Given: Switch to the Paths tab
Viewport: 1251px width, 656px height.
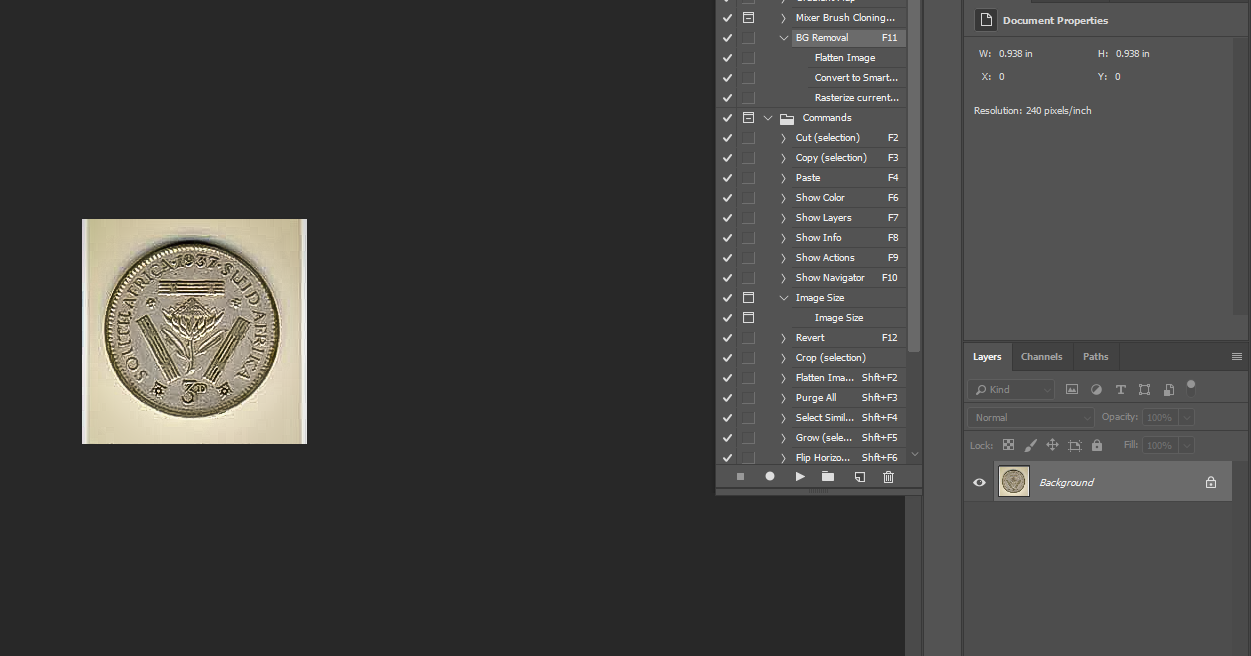Looking at the screenshot, I should point(1096,357).
